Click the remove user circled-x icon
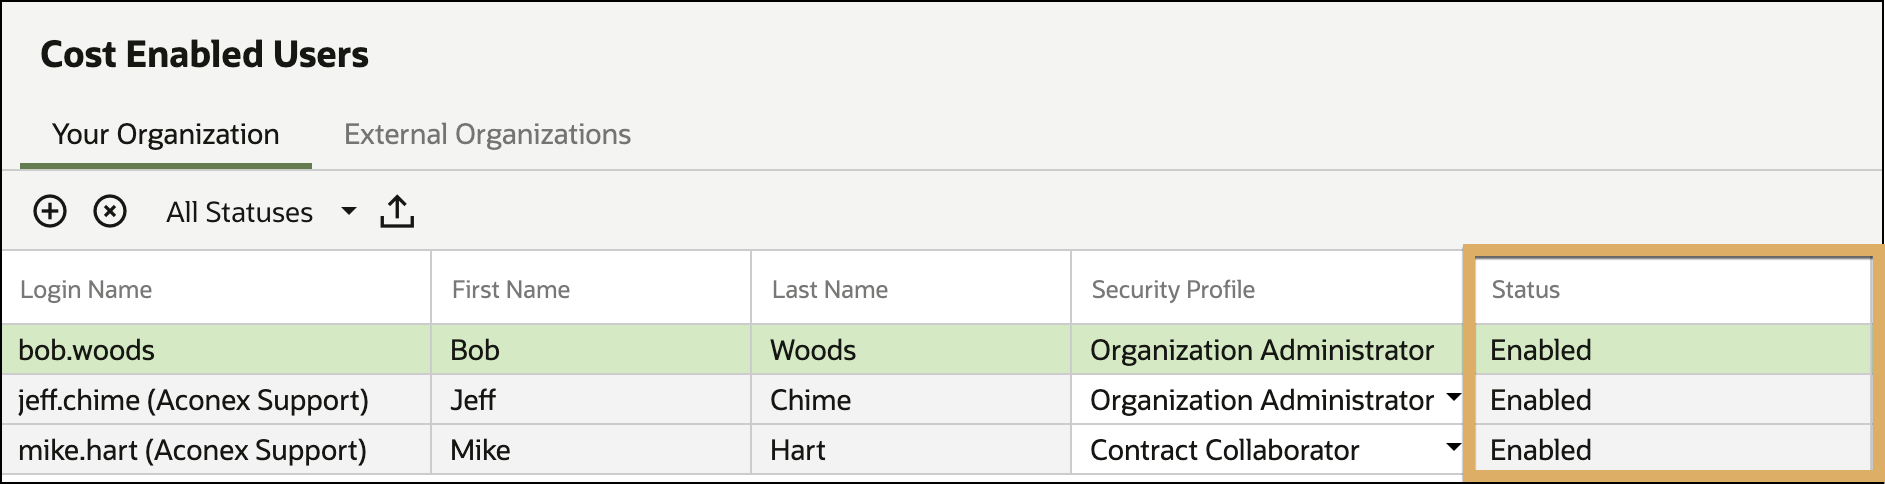 pos(110,212)
